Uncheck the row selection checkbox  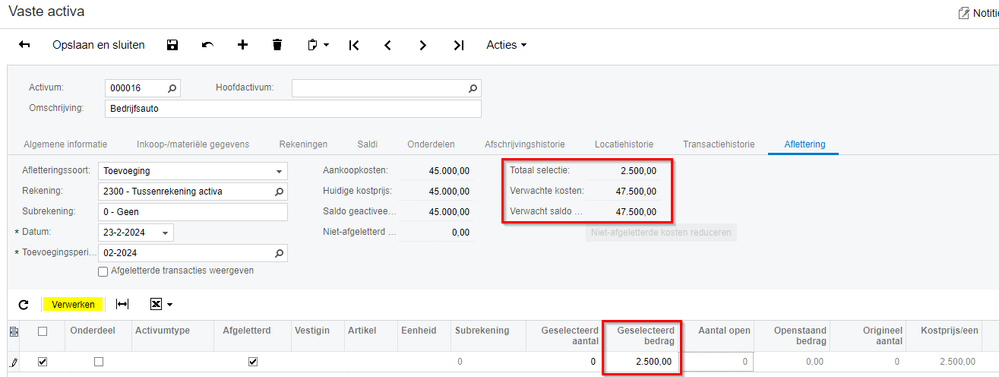click(43, 362)
